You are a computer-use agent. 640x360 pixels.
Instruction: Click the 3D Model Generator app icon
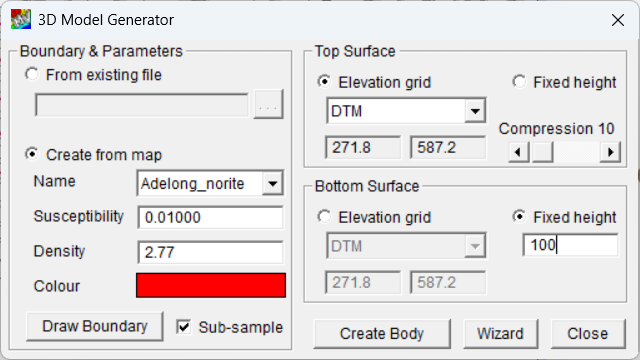click(x=20, y=19)
